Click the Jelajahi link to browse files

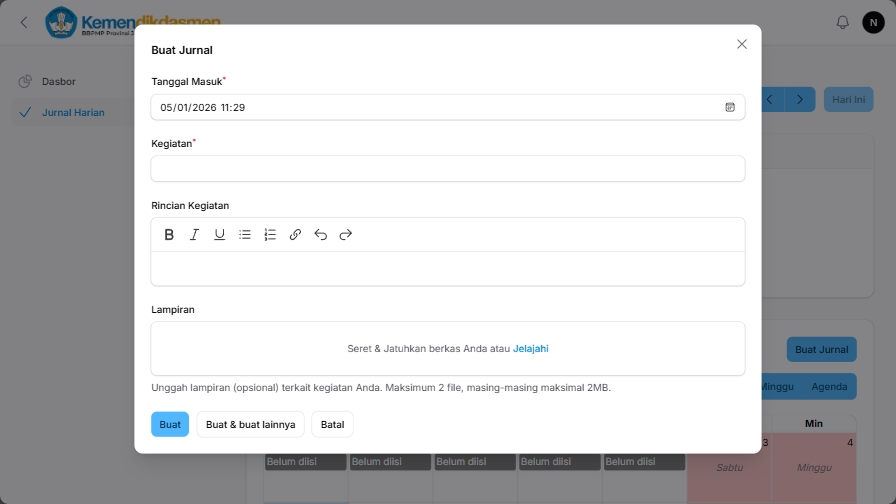tap(530, 349)
